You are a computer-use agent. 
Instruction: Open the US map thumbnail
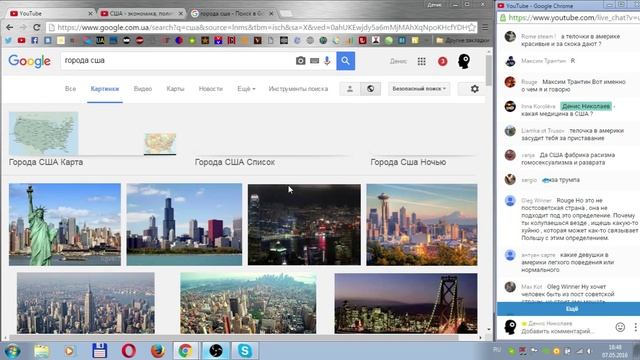(44, 133)
